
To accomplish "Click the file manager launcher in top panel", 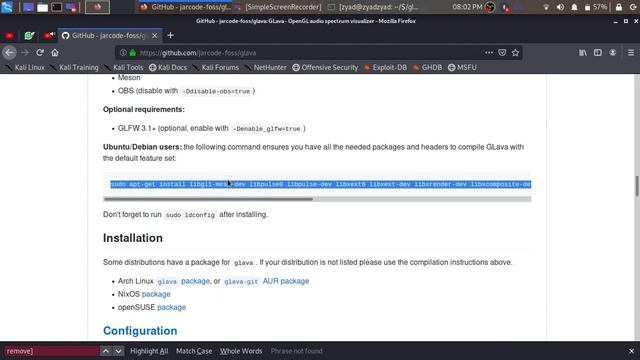I will (42, 7).
